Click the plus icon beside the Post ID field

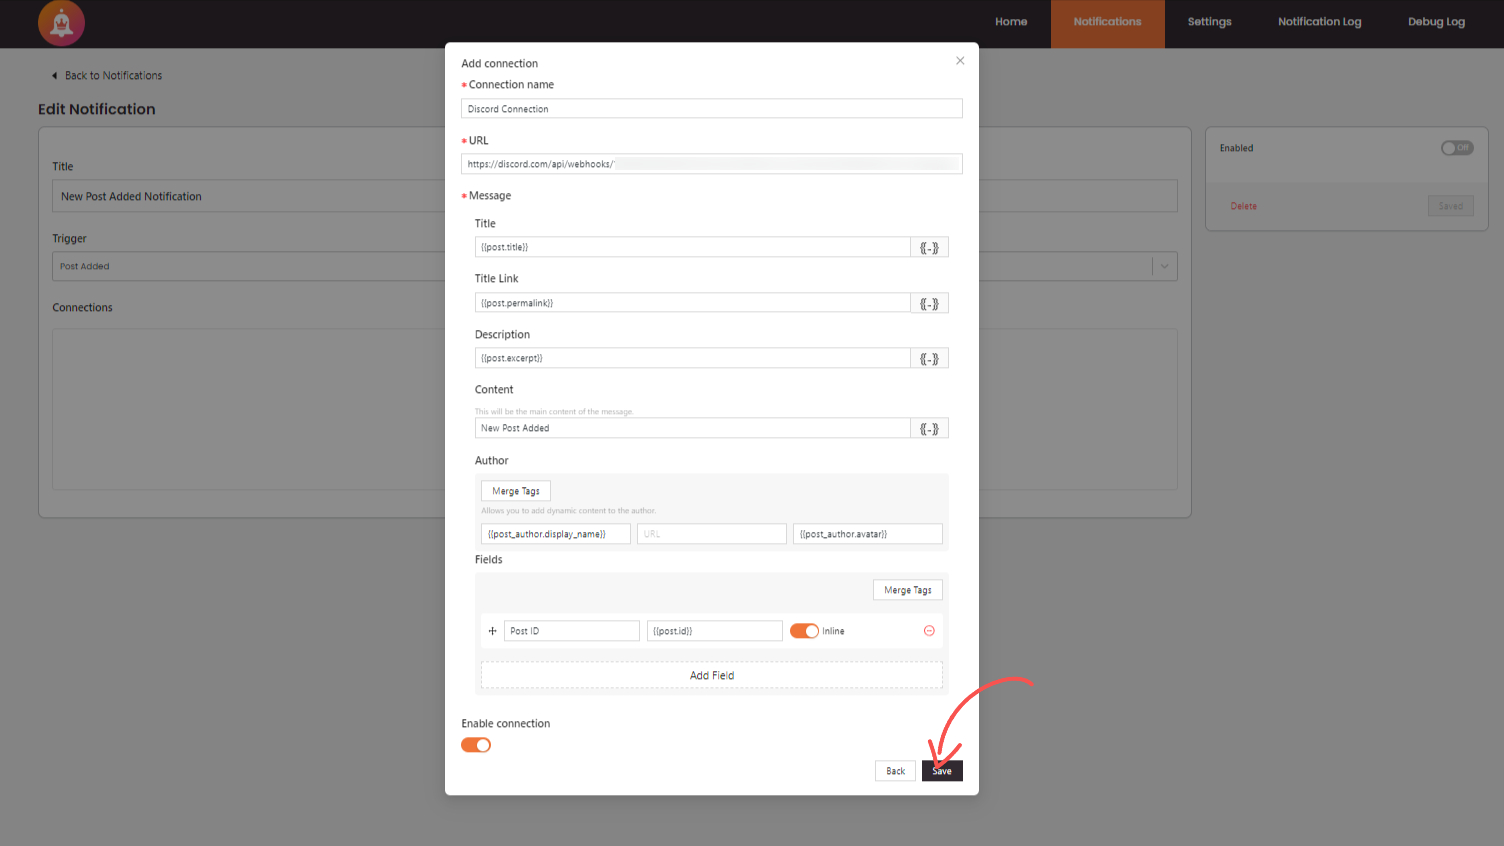click(491, 631)
